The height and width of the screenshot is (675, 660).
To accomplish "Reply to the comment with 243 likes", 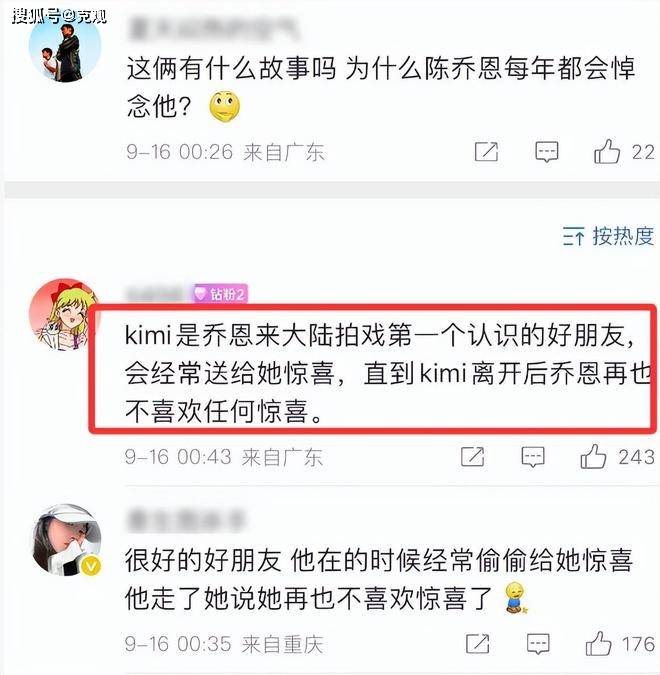I will click(x=533, y=457).
